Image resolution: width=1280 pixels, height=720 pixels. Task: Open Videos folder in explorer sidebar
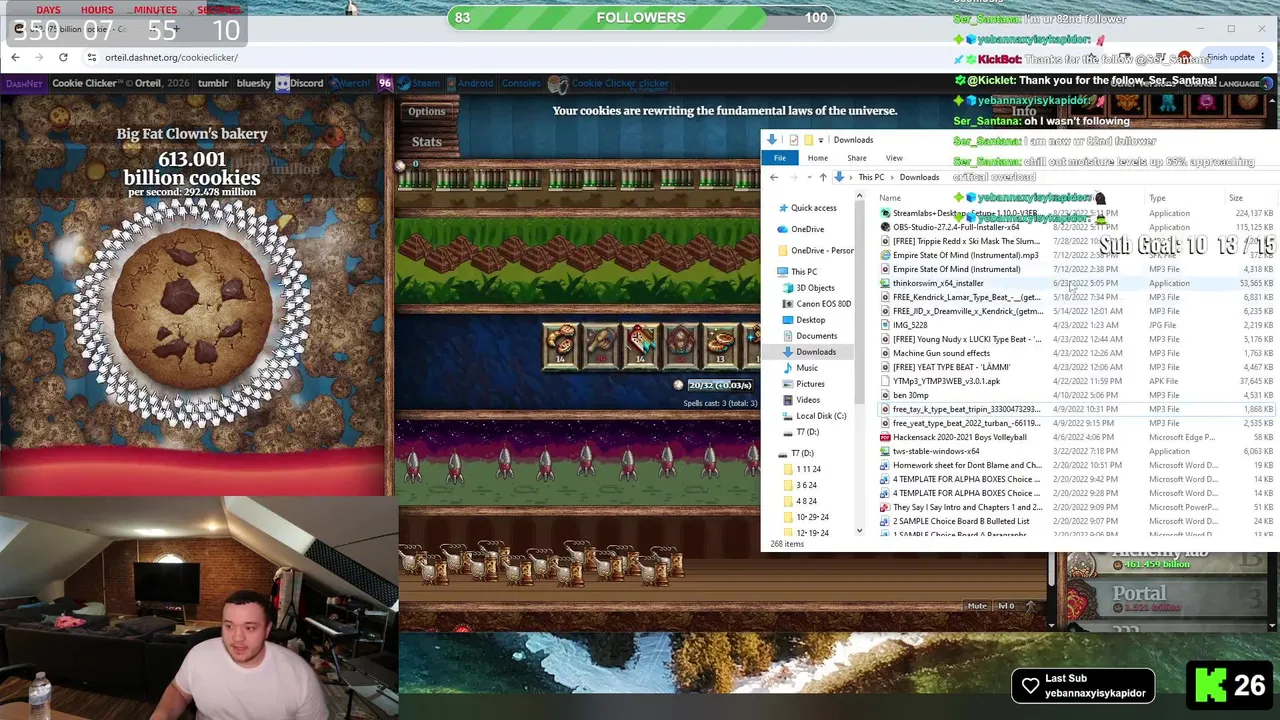tap(808, 400)
